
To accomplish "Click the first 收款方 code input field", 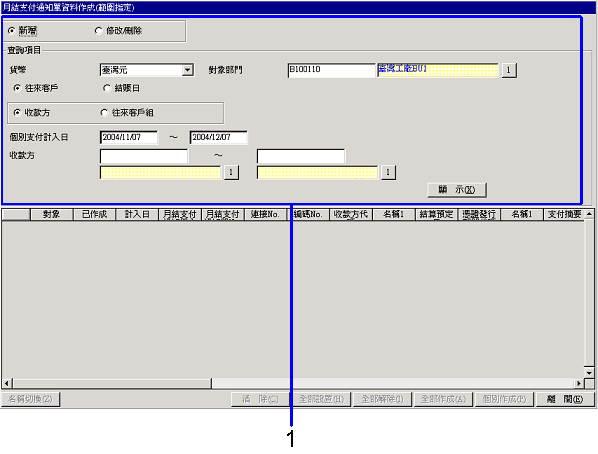I will coord(144,156).
